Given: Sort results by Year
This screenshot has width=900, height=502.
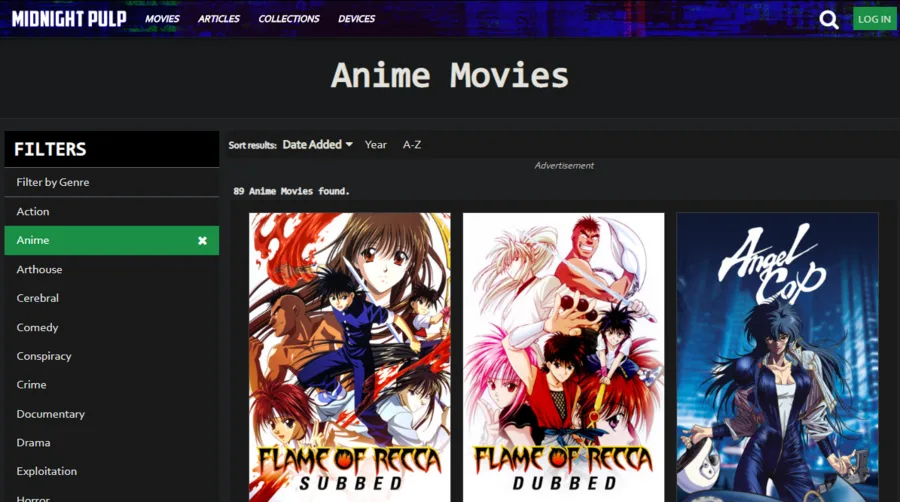Looking at the screenshot, I should (x=375, y=145).
